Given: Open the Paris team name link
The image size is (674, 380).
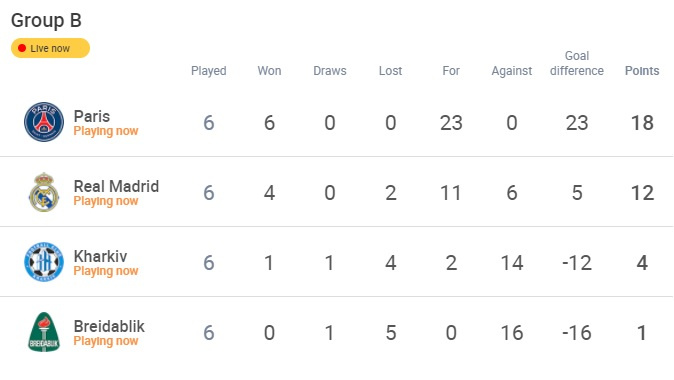Looking at the screenshot, I should pyautogui.click(x=92, y=116).
